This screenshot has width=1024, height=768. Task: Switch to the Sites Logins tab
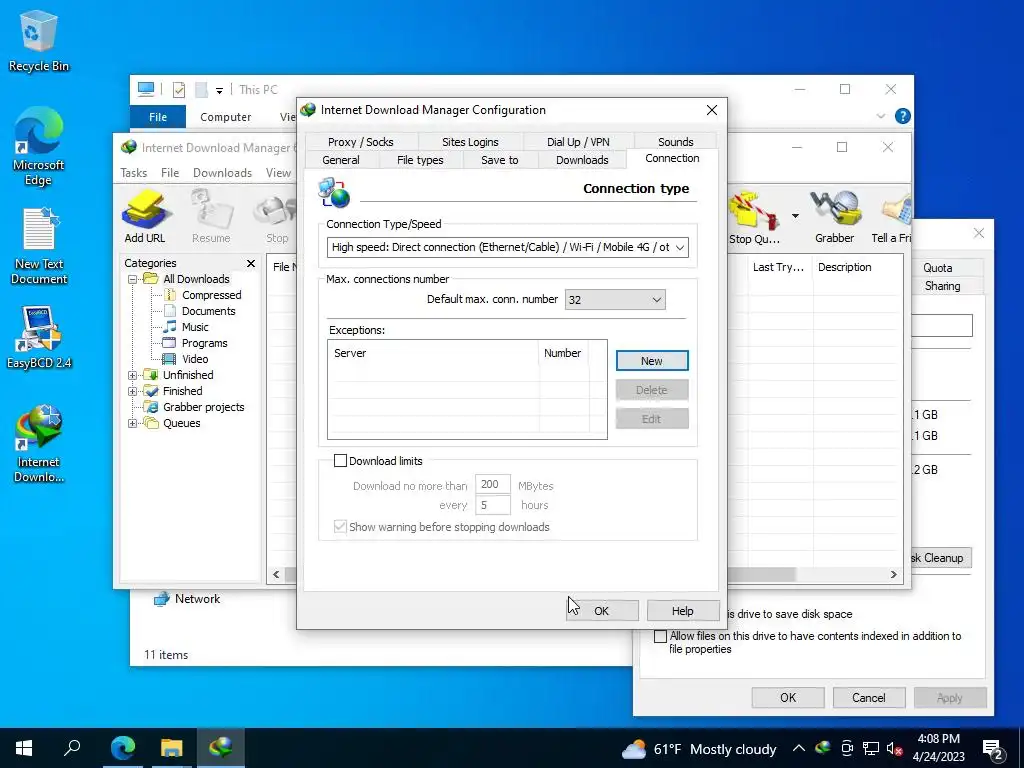tap(470, 142)
